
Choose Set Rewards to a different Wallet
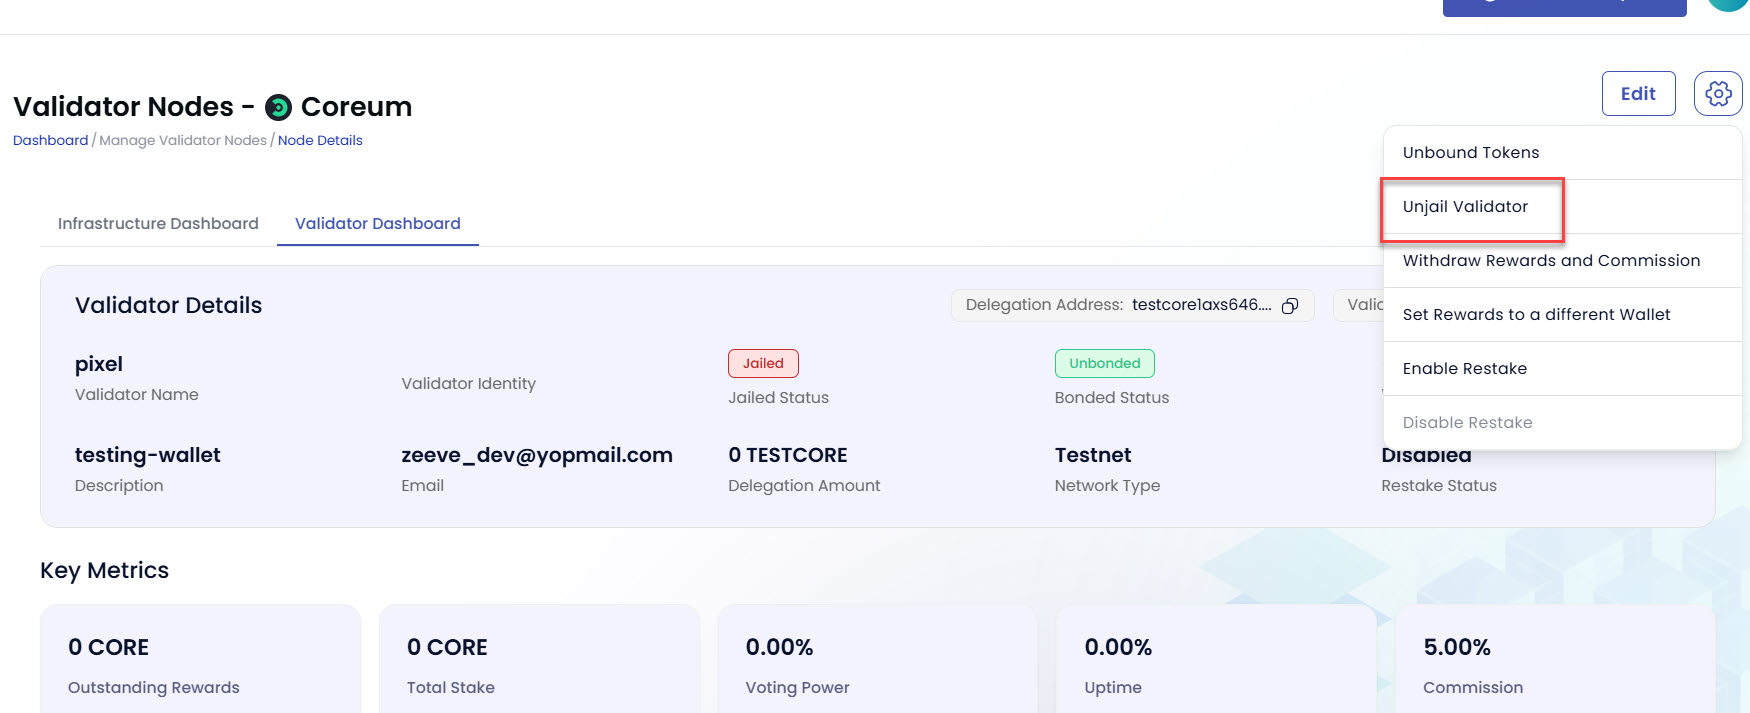pos(1536,315)
